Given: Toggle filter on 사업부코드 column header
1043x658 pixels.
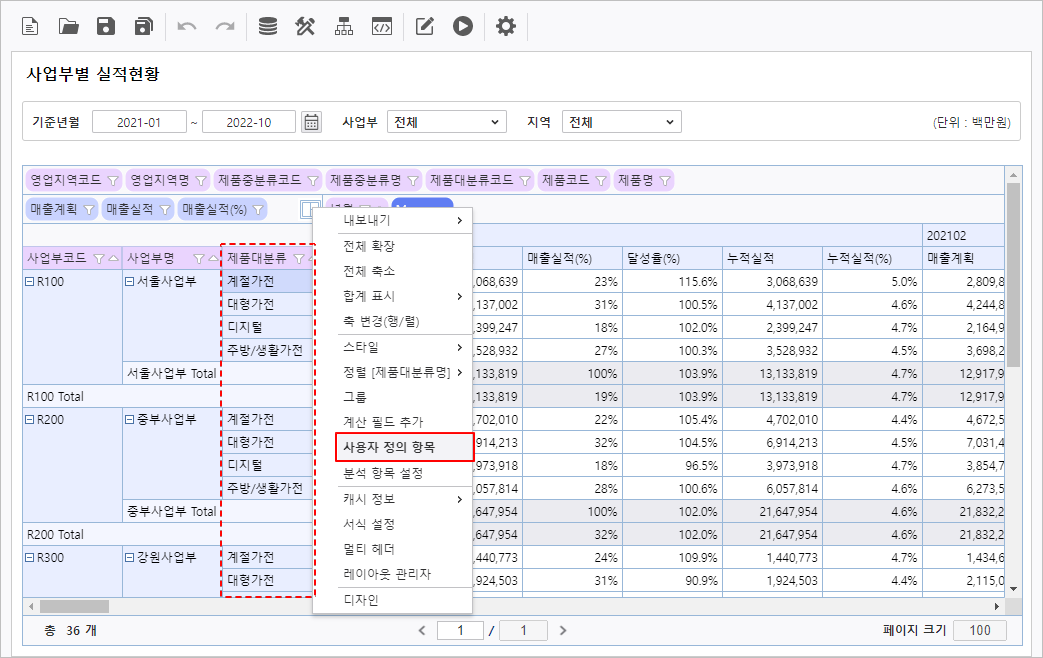Looking at the screenshot, I should pos(98,258).
